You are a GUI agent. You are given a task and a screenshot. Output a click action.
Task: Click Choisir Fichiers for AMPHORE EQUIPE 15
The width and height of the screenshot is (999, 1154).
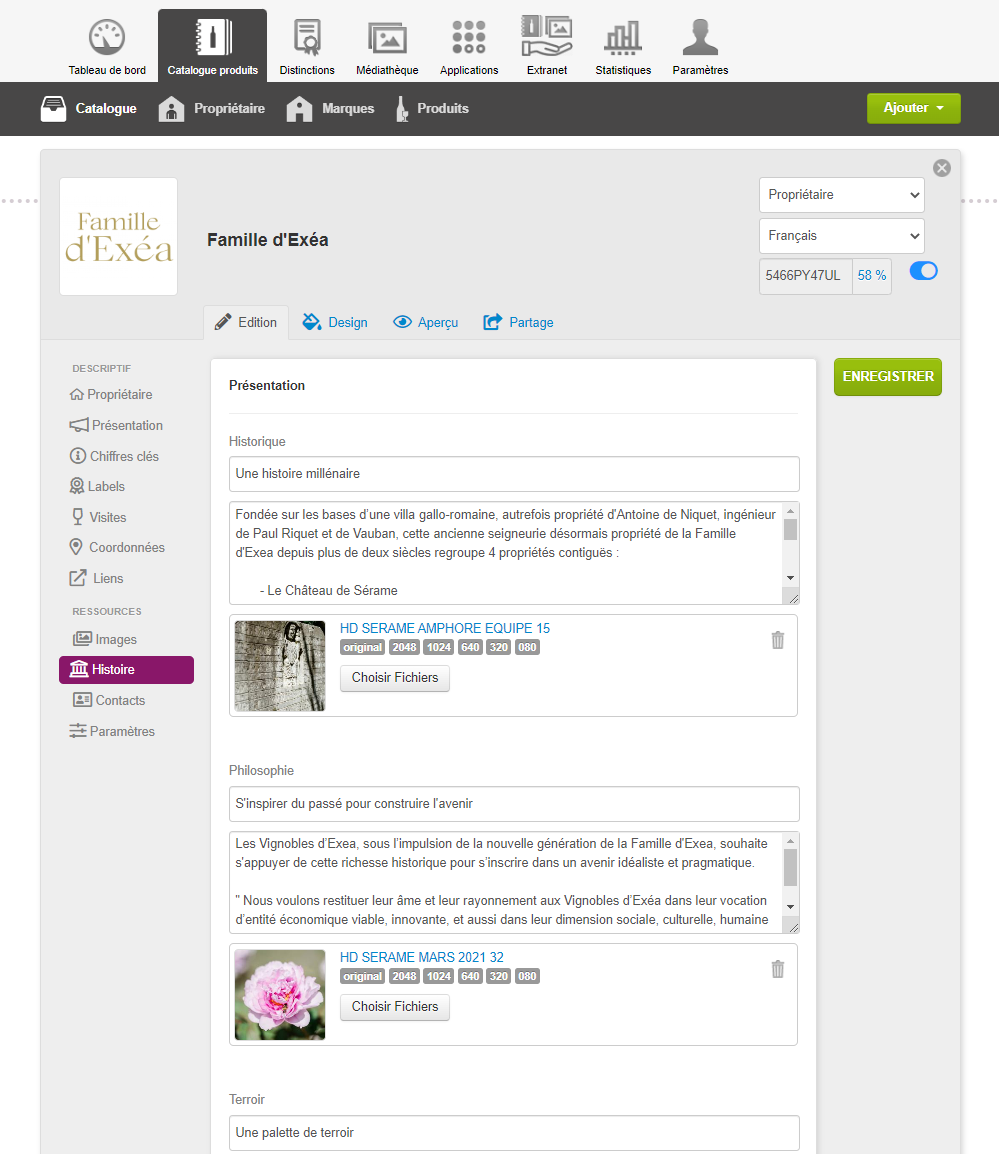[395, 678]
